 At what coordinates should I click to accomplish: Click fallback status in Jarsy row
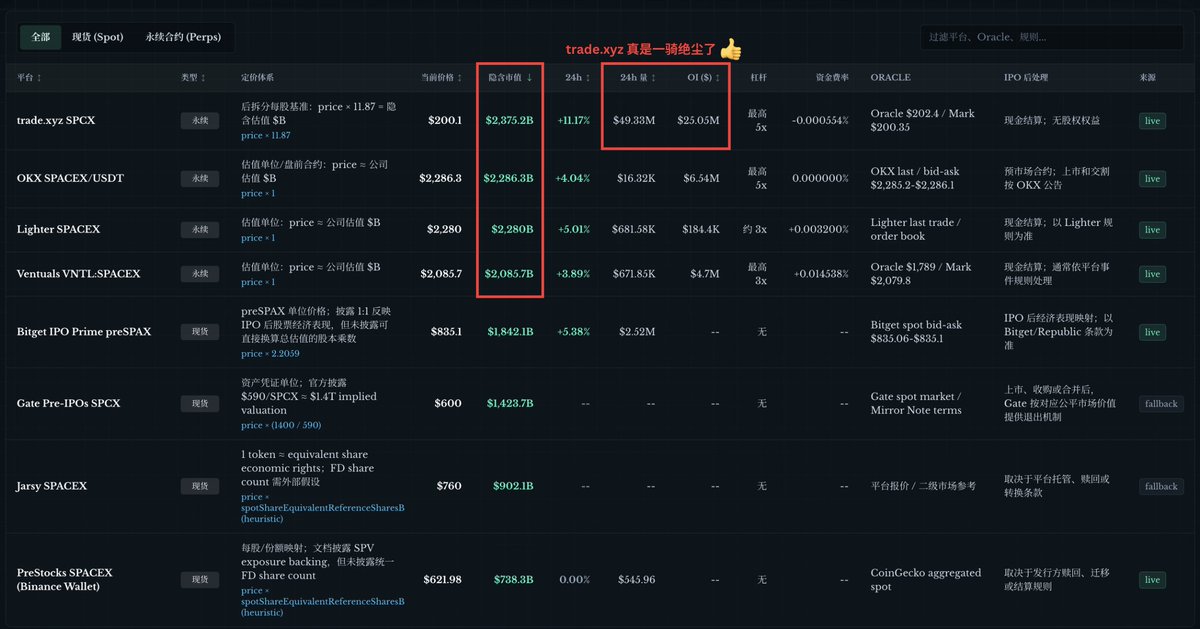click(1161, 487)
